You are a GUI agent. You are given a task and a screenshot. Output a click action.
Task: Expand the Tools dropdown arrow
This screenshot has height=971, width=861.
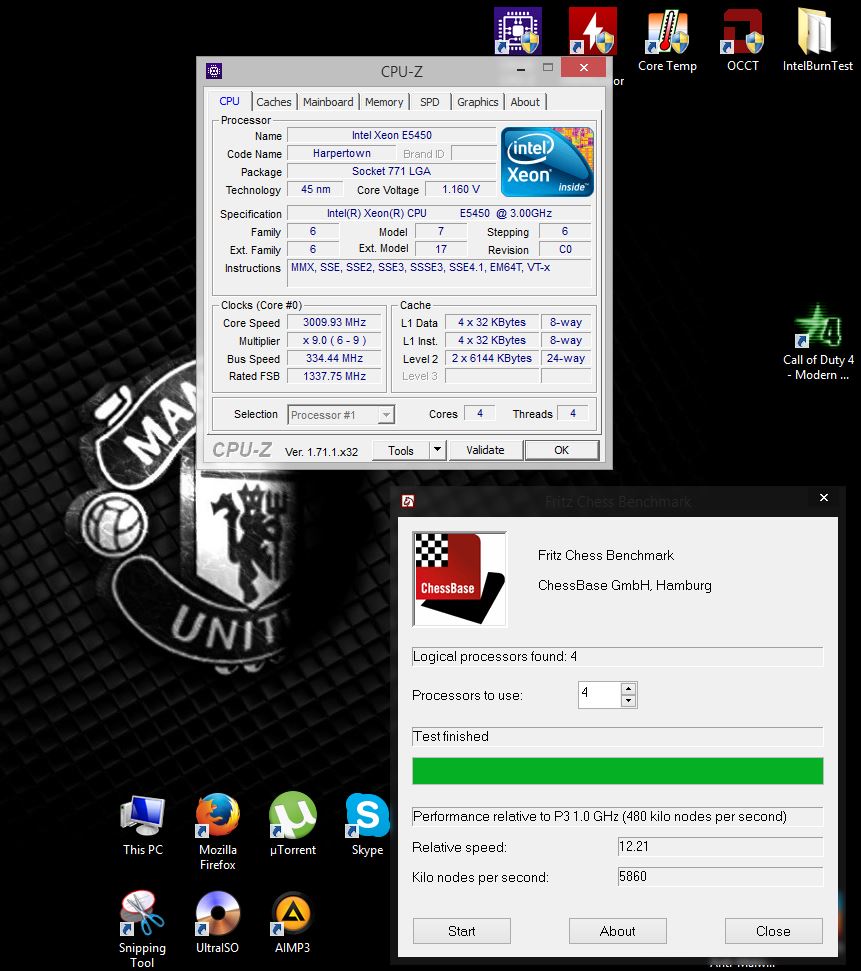pos(437,450)
